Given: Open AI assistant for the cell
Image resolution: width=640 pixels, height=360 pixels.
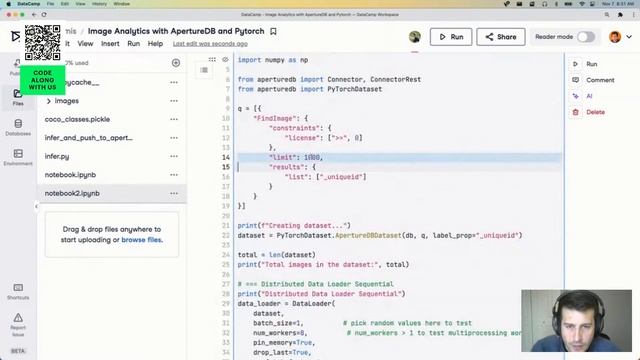Looking at the screenshot, I should (x=582, y=96).
